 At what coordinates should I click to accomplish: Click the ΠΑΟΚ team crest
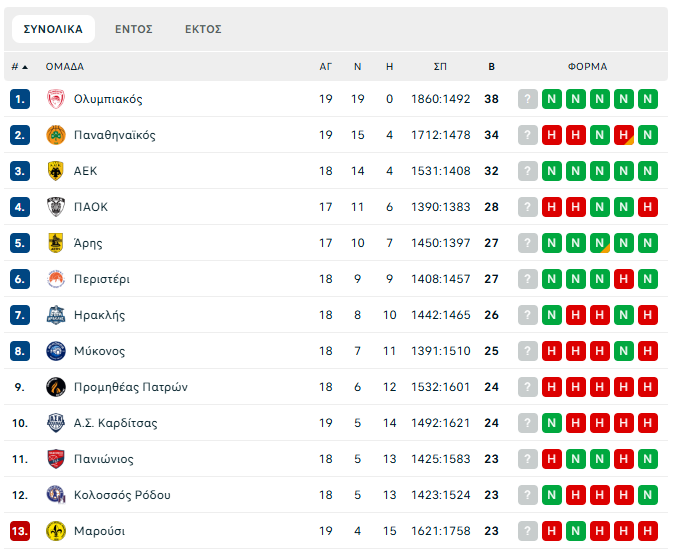tap(55, 207)
